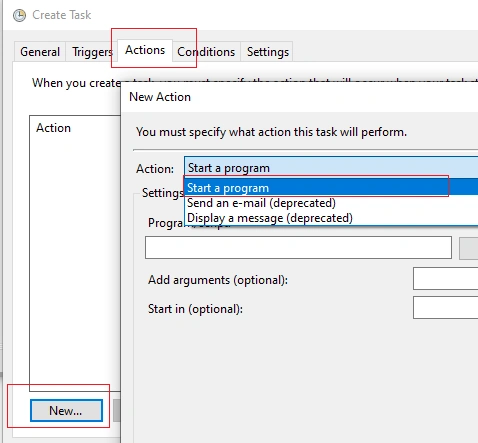This screenshot has height=443, width=478.
Task: Click the 'You must specify what action' text
Action: (x=271, y=132)
